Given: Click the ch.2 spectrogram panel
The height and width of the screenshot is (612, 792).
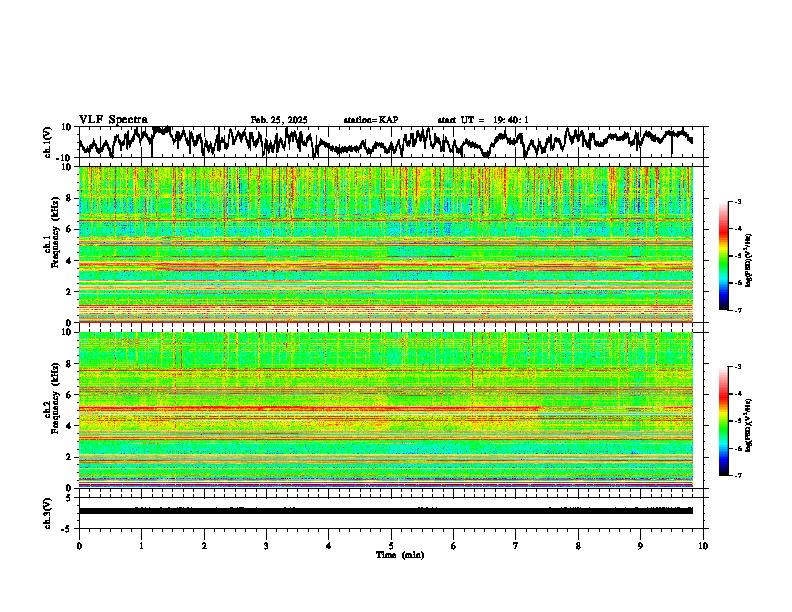Looking at the screenshot, I should point(385,410).
